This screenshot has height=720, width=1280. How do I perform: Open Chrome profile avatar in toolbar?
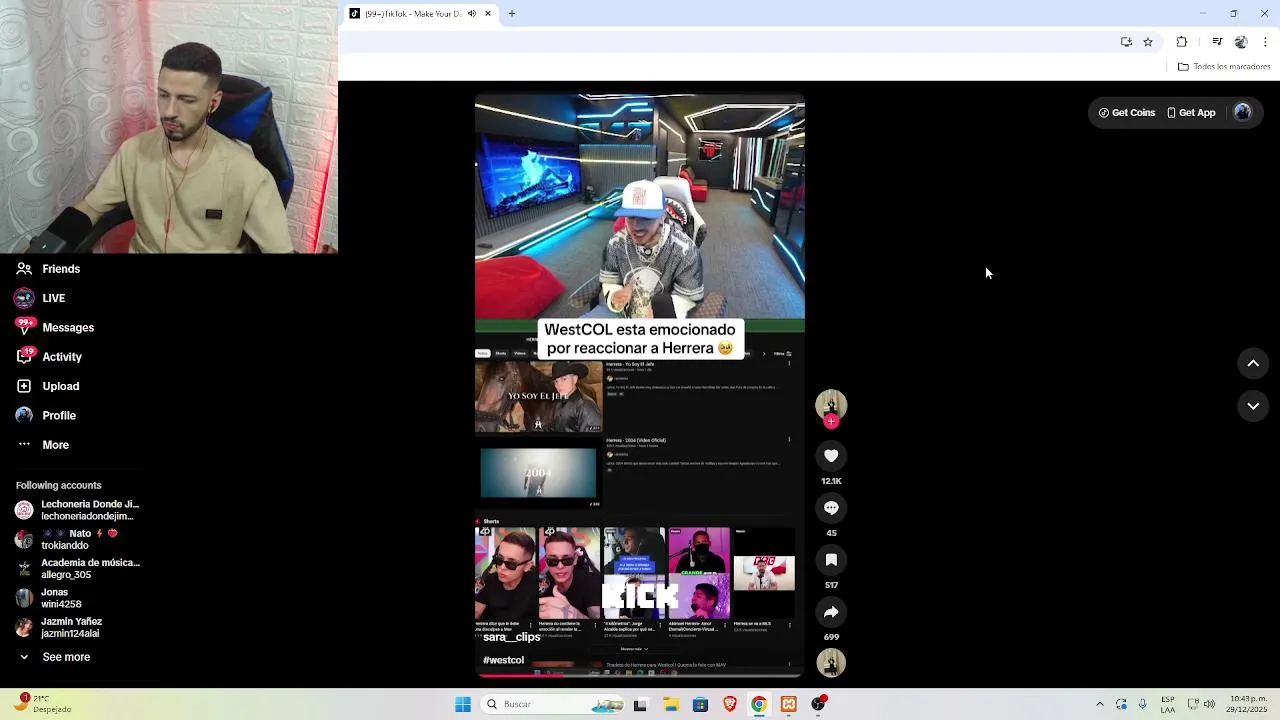click(1241, 42)
